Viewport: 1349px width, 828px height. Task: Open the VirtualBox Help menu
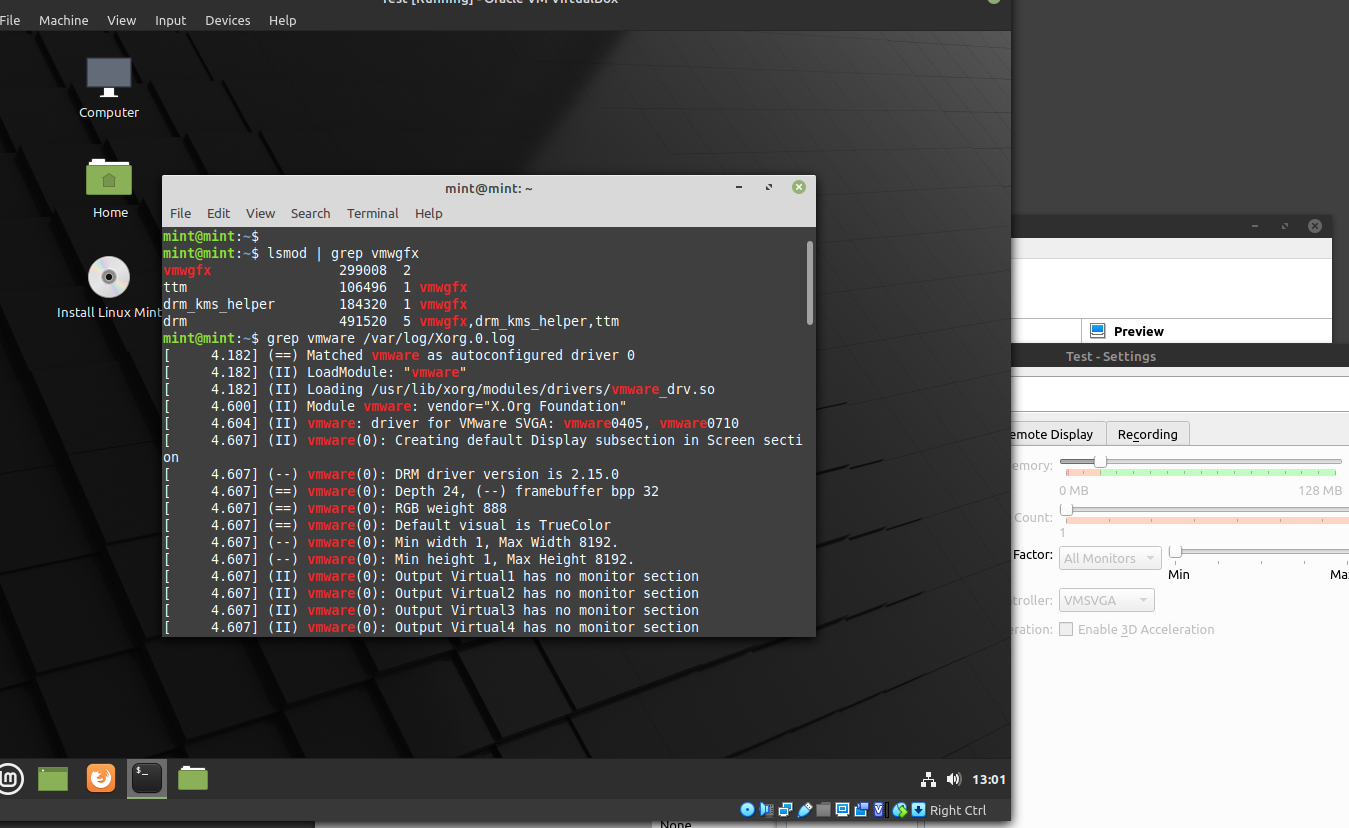click(283, 20)
